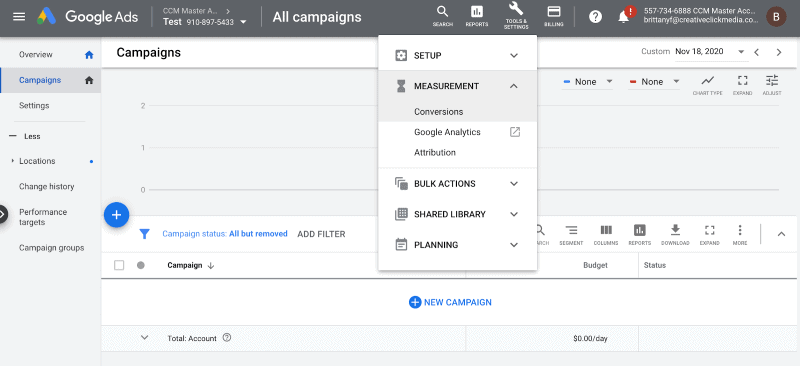Click the $0.00/day total budget value
The image size is (800, 366).
(x=590, y=338)
